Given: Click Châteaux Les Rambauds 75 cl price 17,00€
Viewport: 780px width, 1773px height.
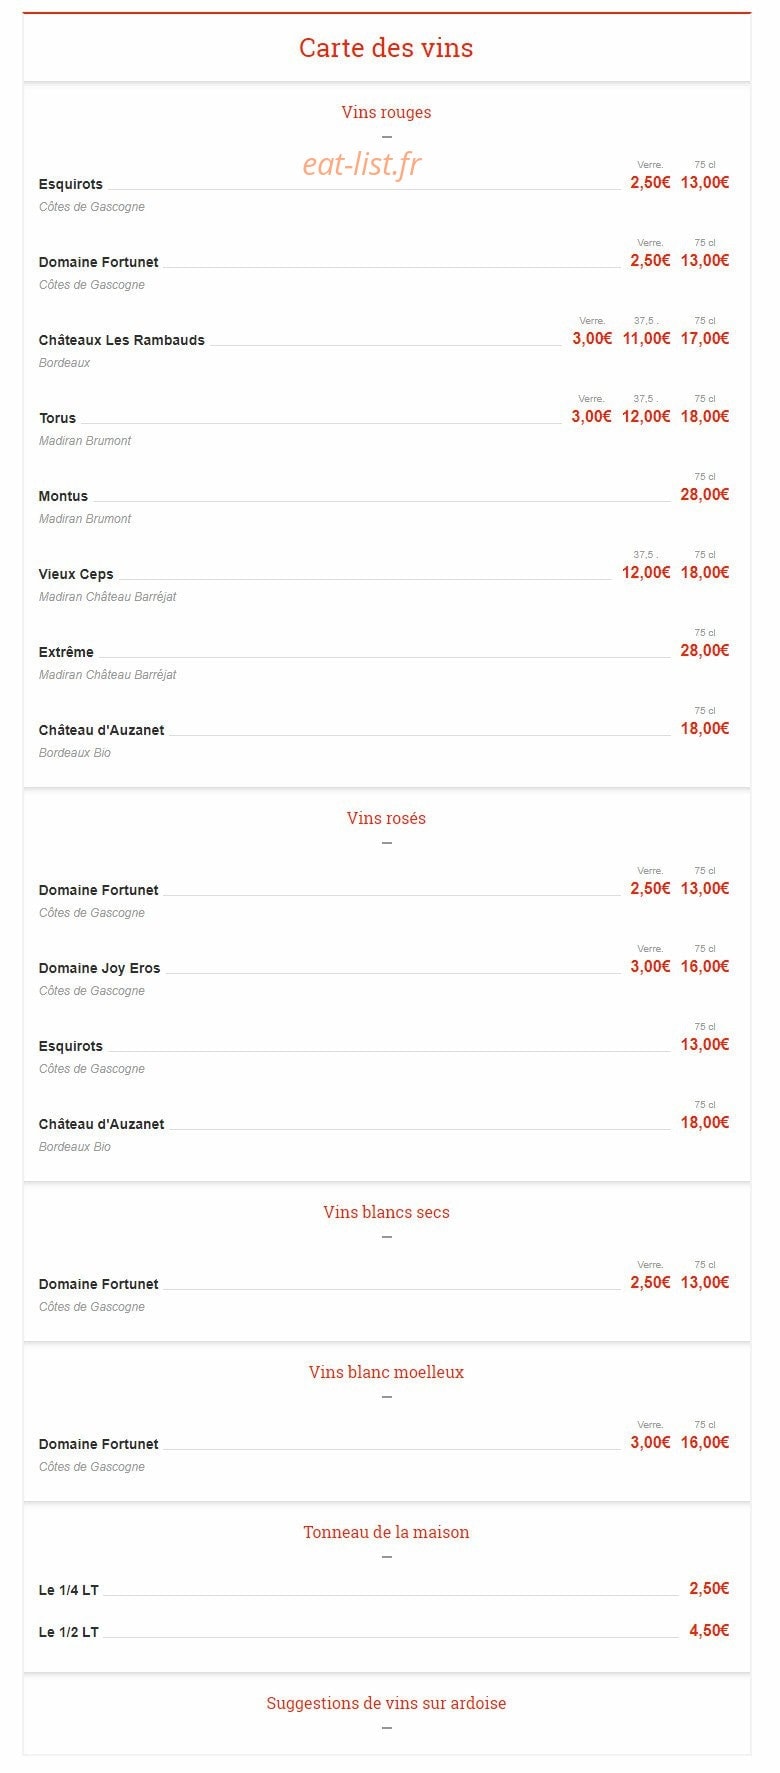Looking at the screenshot, I should point(705,338).
